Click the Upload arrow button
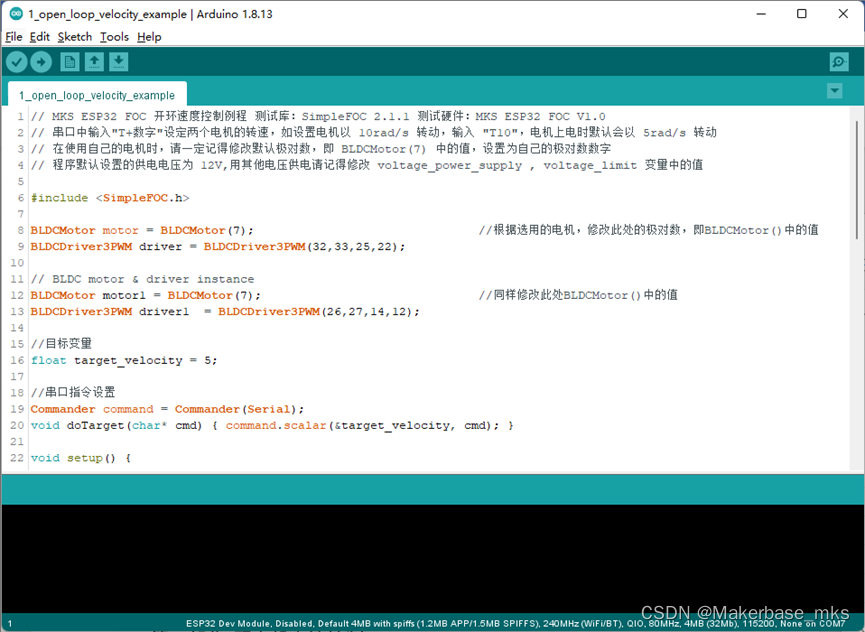 pos(41,62)
